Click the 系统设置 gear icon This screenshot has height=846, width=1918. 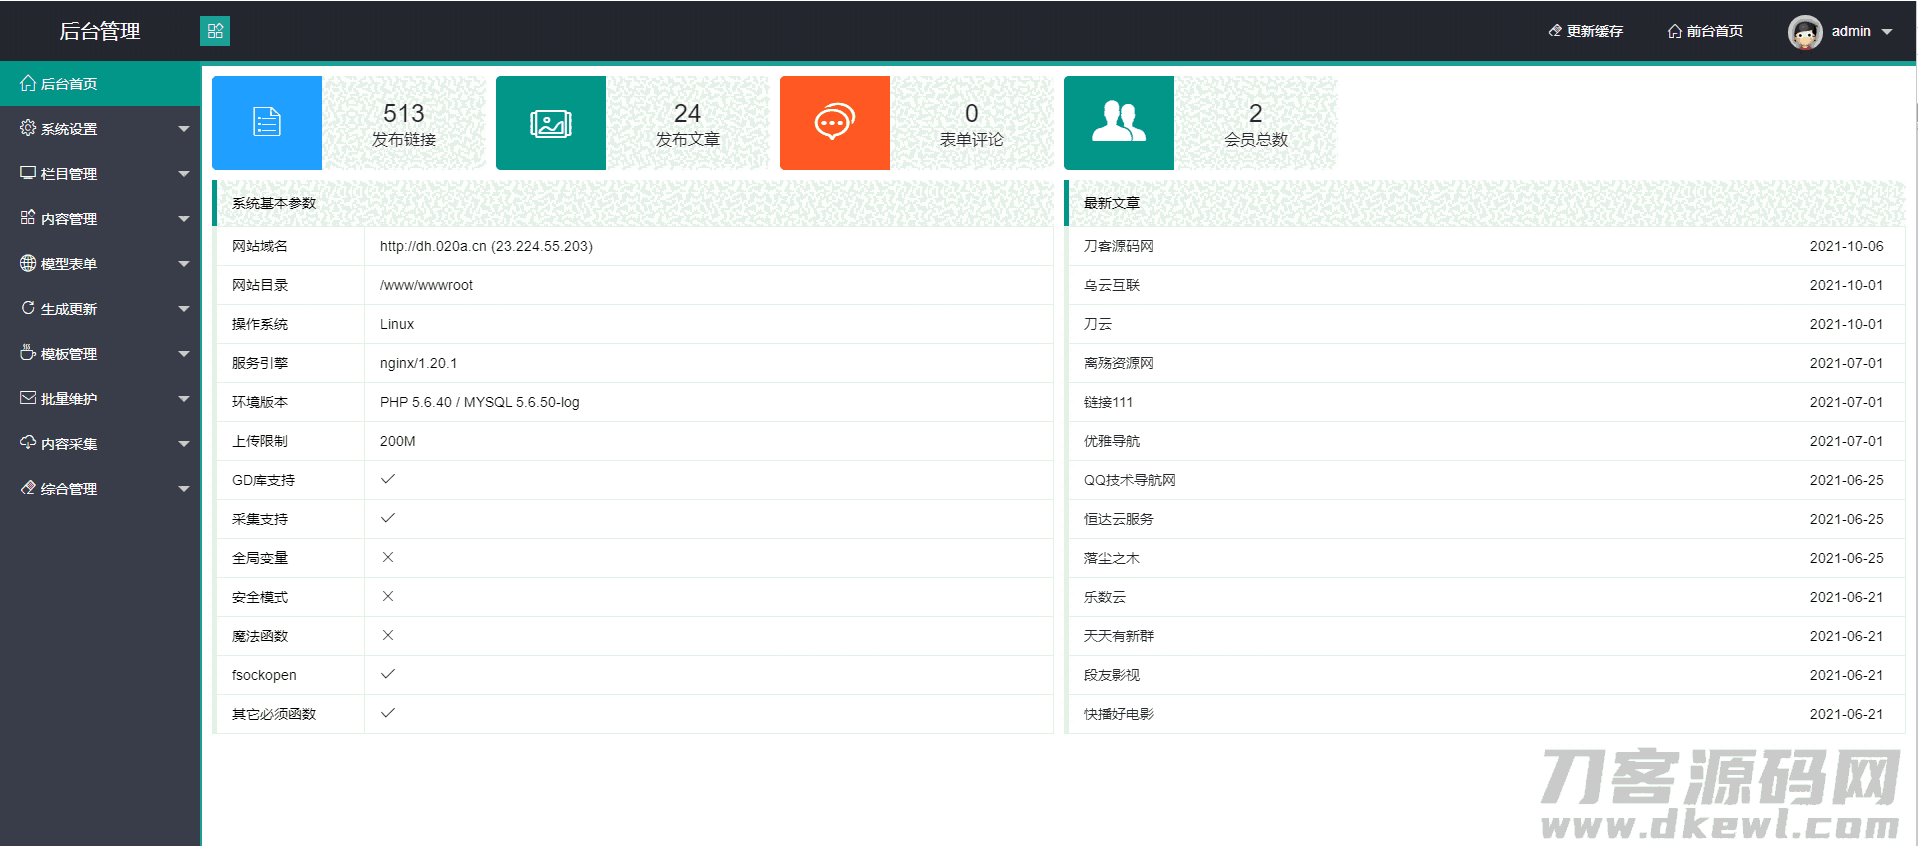click(x=28, y=128)
